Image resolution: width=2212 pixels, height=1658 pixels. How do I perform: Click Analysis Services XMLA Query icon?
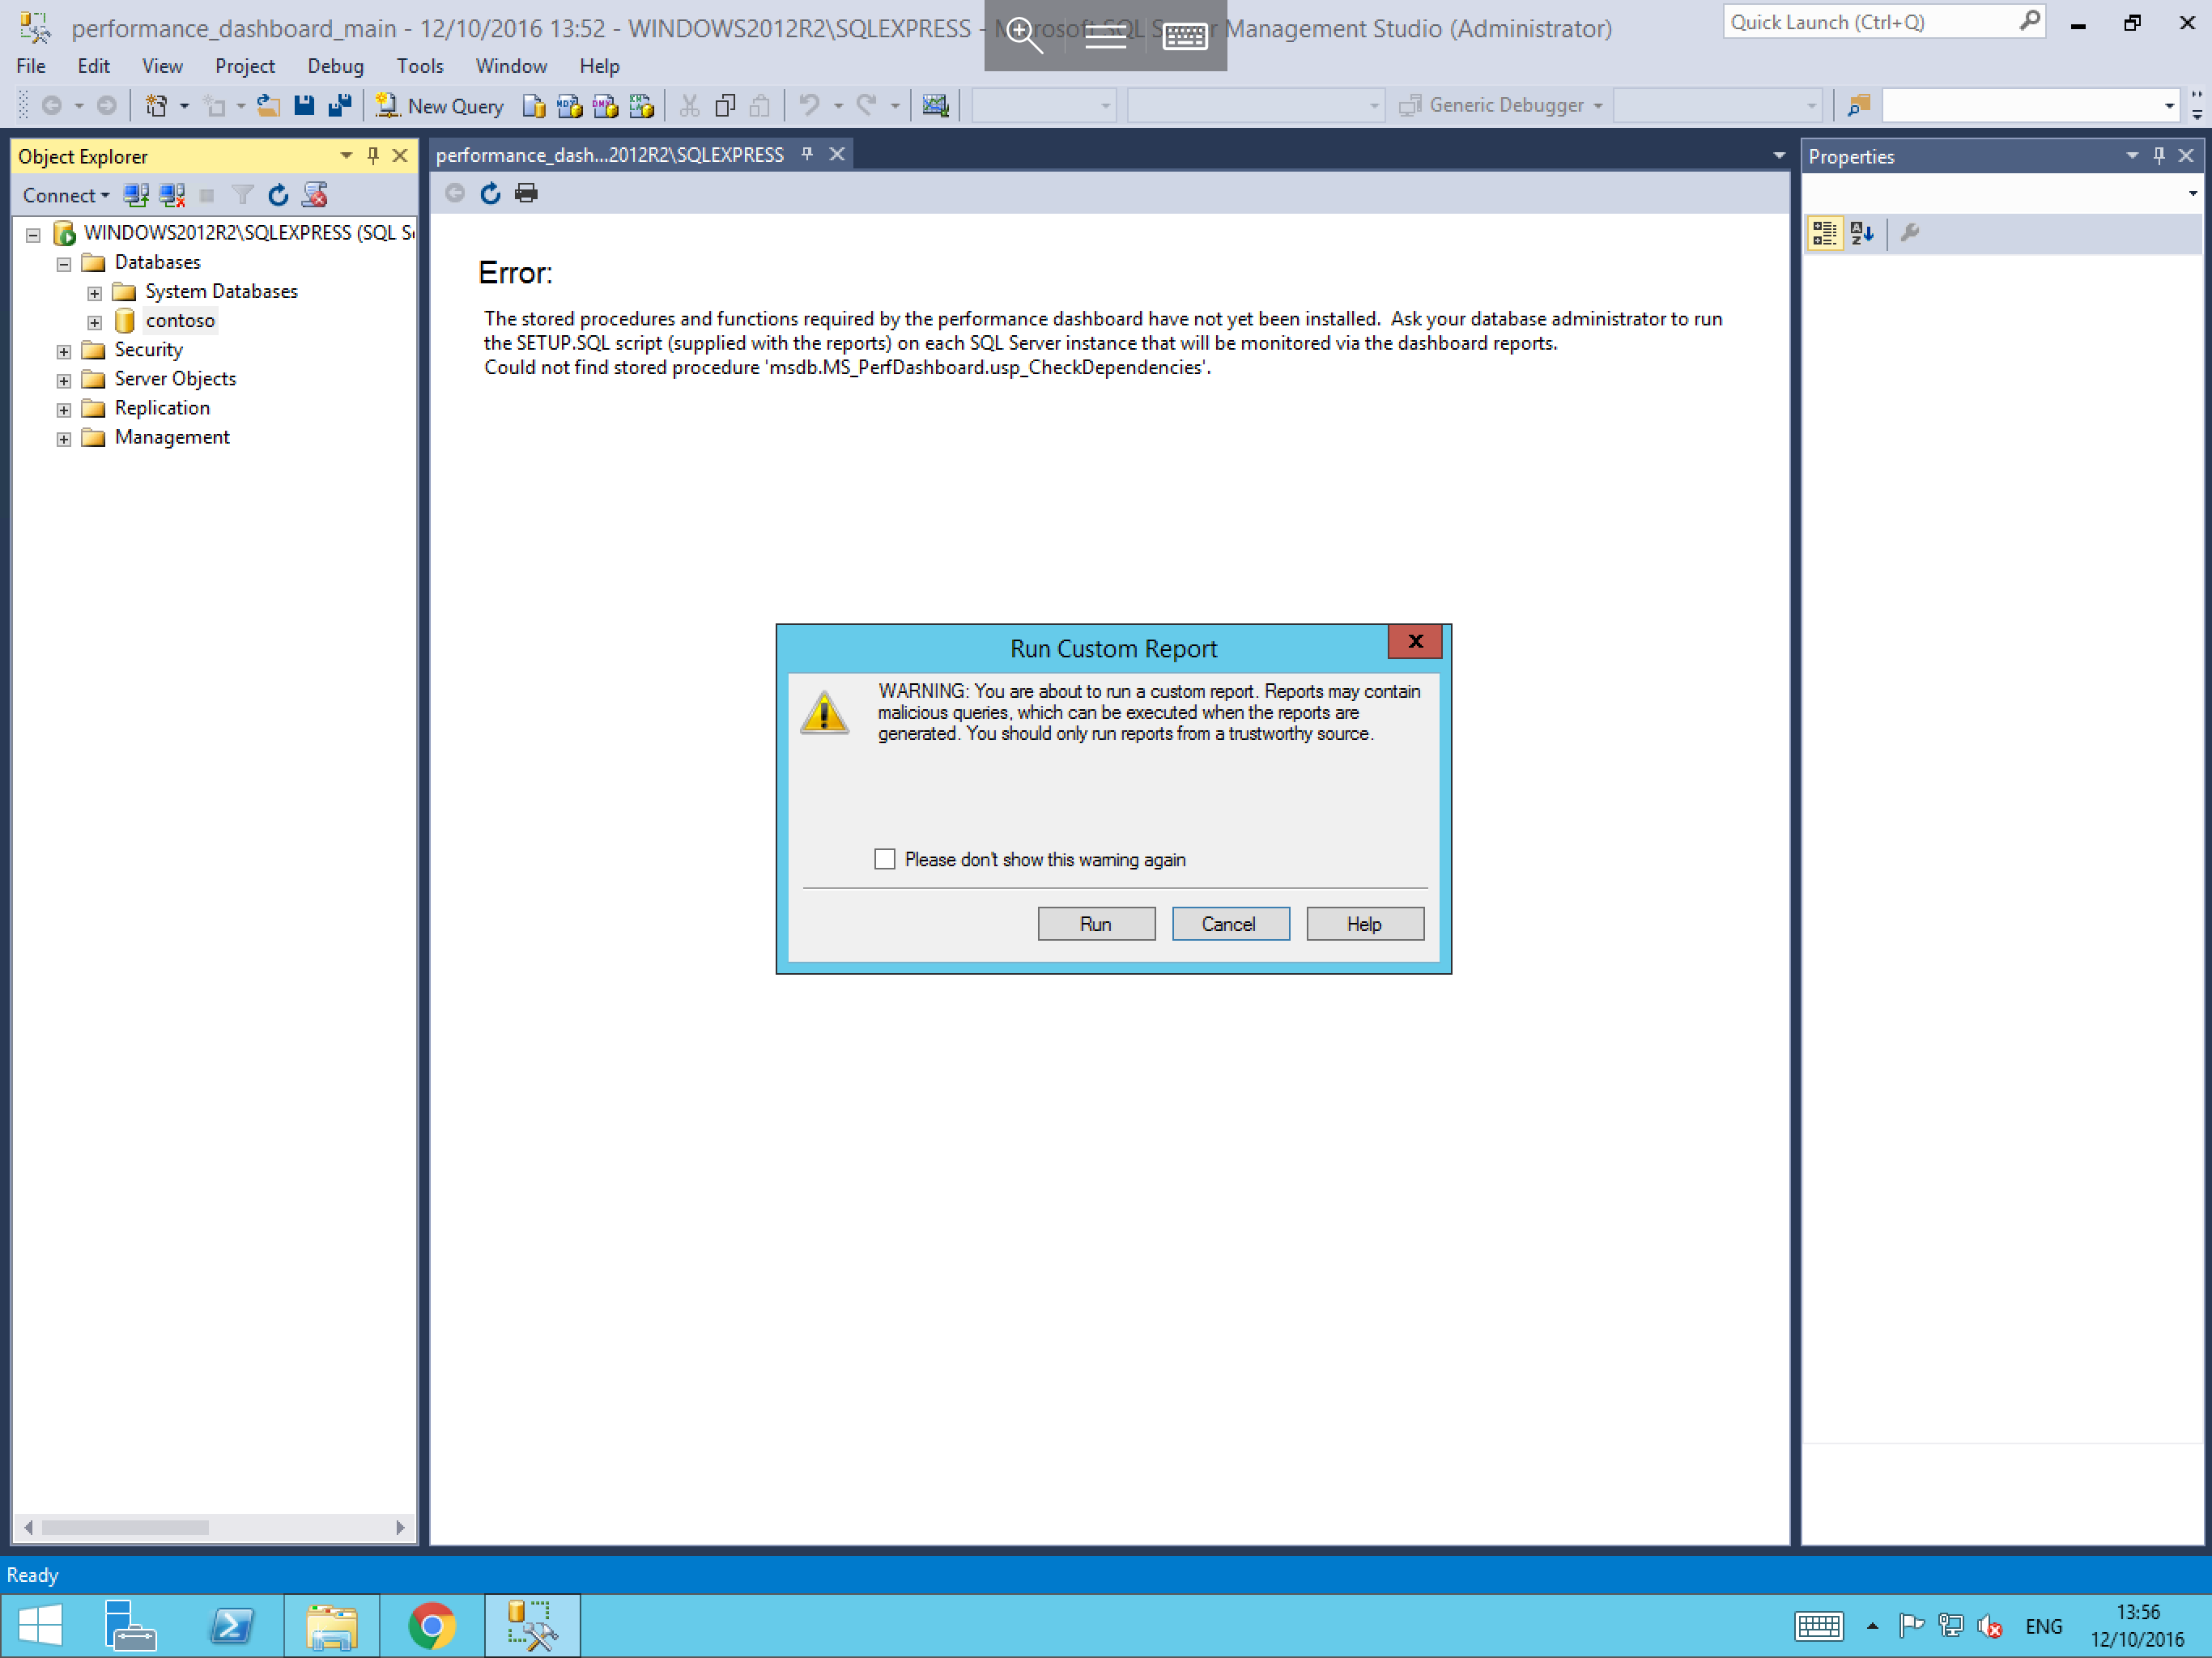pyautogui.click(x=642, y=105)
